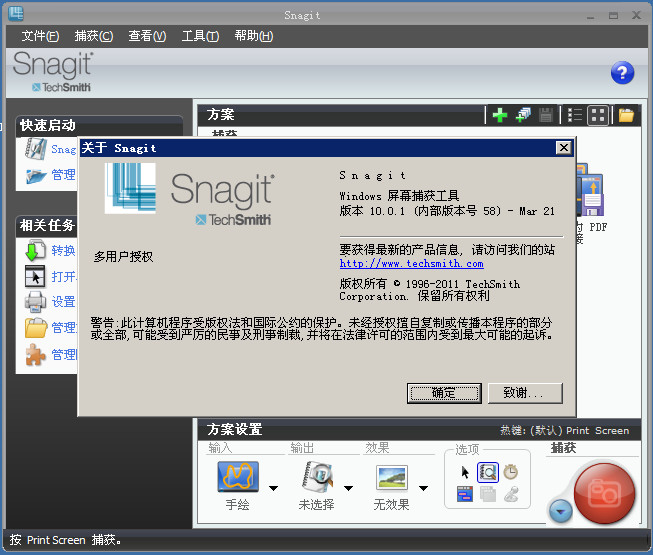Screen dimensions: 653x555
Task: Open the www.techsmith.com link
Action: [411, 264]
